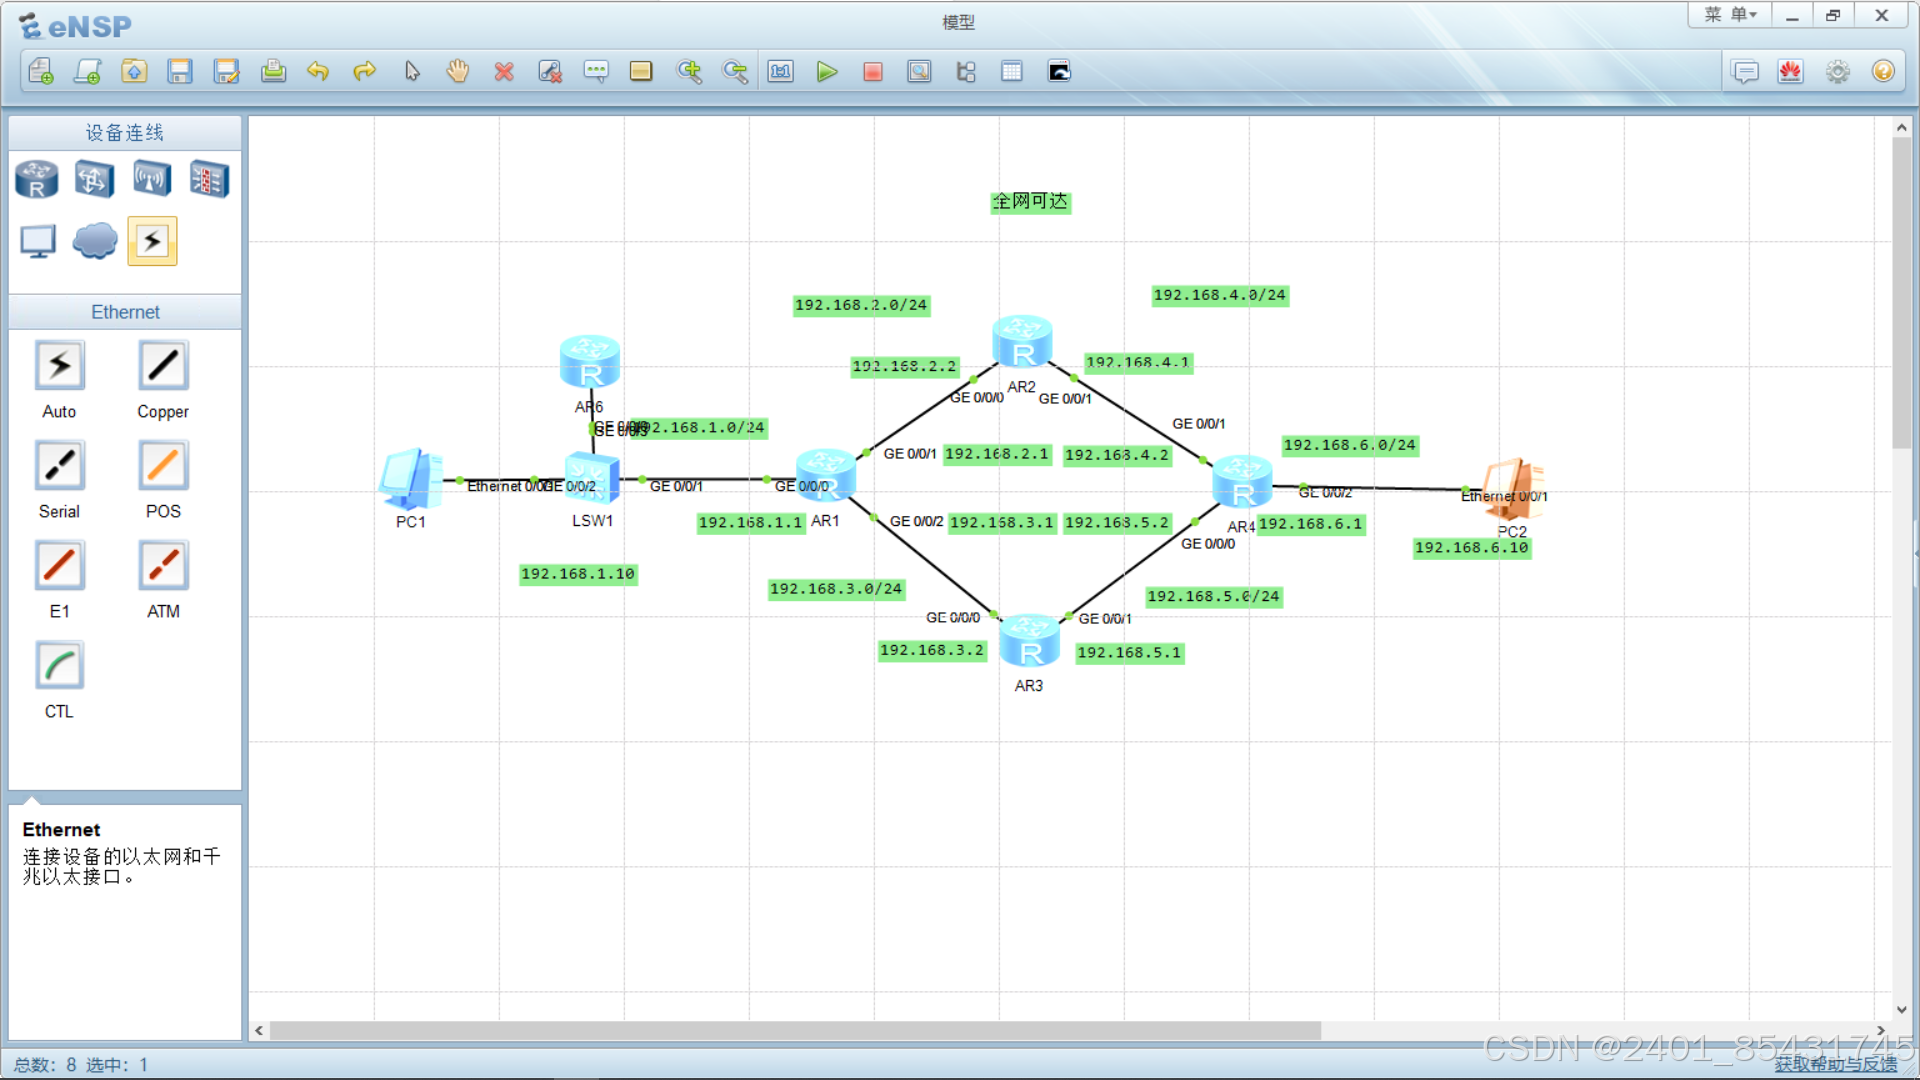This screenshot has height=1080, width=1920.
Task: Open the settings gear icon
Action: [1837, 72]
